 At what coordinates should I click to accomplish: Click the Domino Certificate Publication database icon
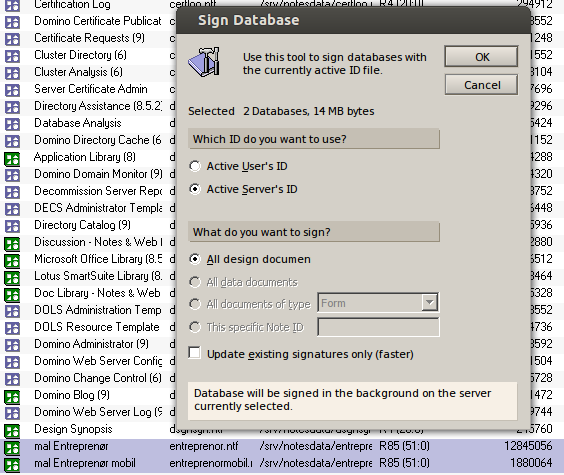pyautogui.click(x=12, y=22)
